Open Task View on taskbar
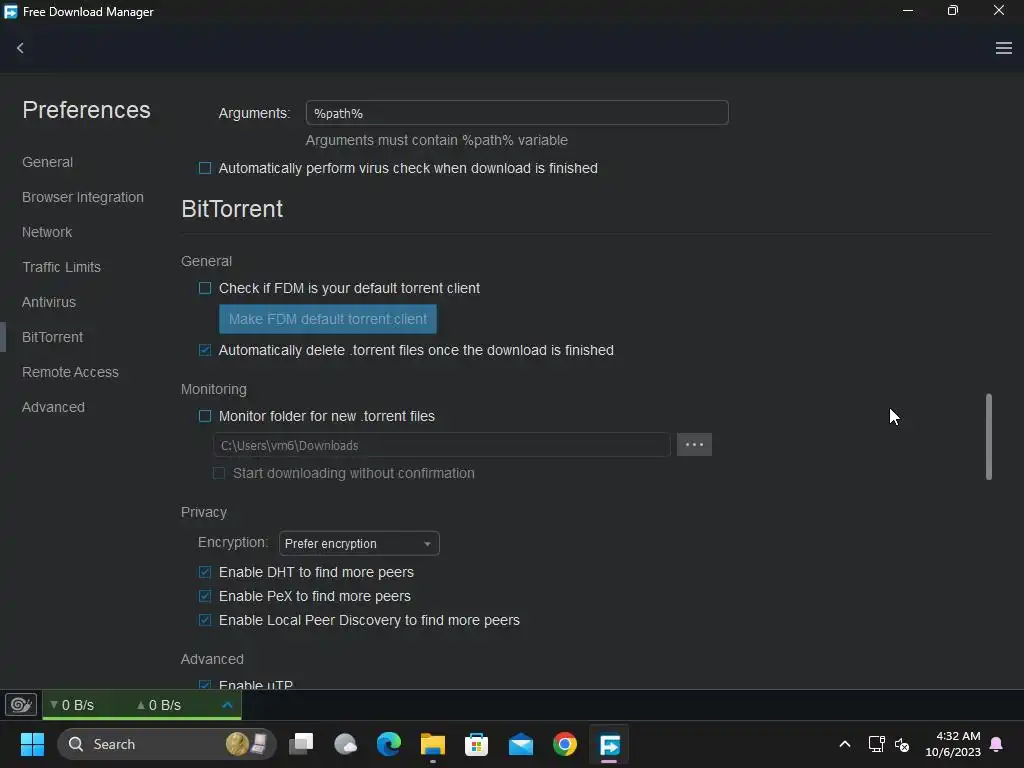This screenshot has height=768, width=1024. click(x=301, y=744)
